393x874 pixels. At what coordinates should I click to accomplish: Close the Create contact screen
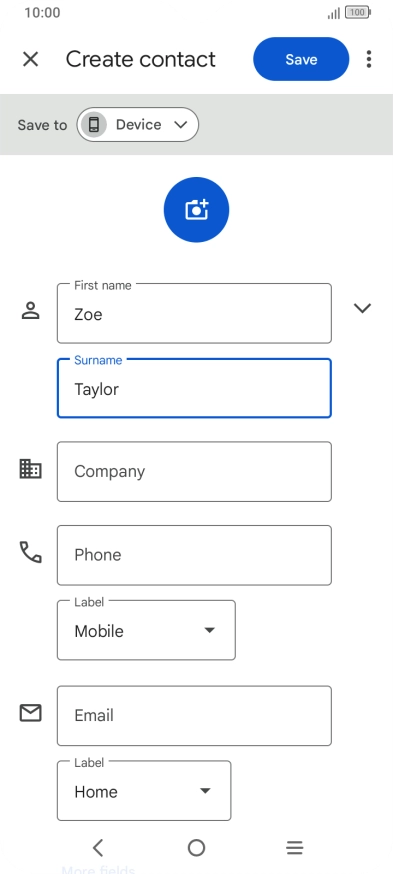pyautogui.click(x=31, y=59)
